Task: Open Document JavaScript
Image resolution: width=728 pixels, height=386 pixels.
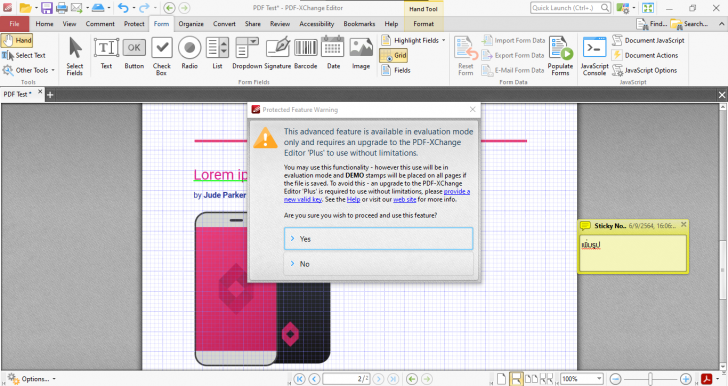Action: (648, 40)
